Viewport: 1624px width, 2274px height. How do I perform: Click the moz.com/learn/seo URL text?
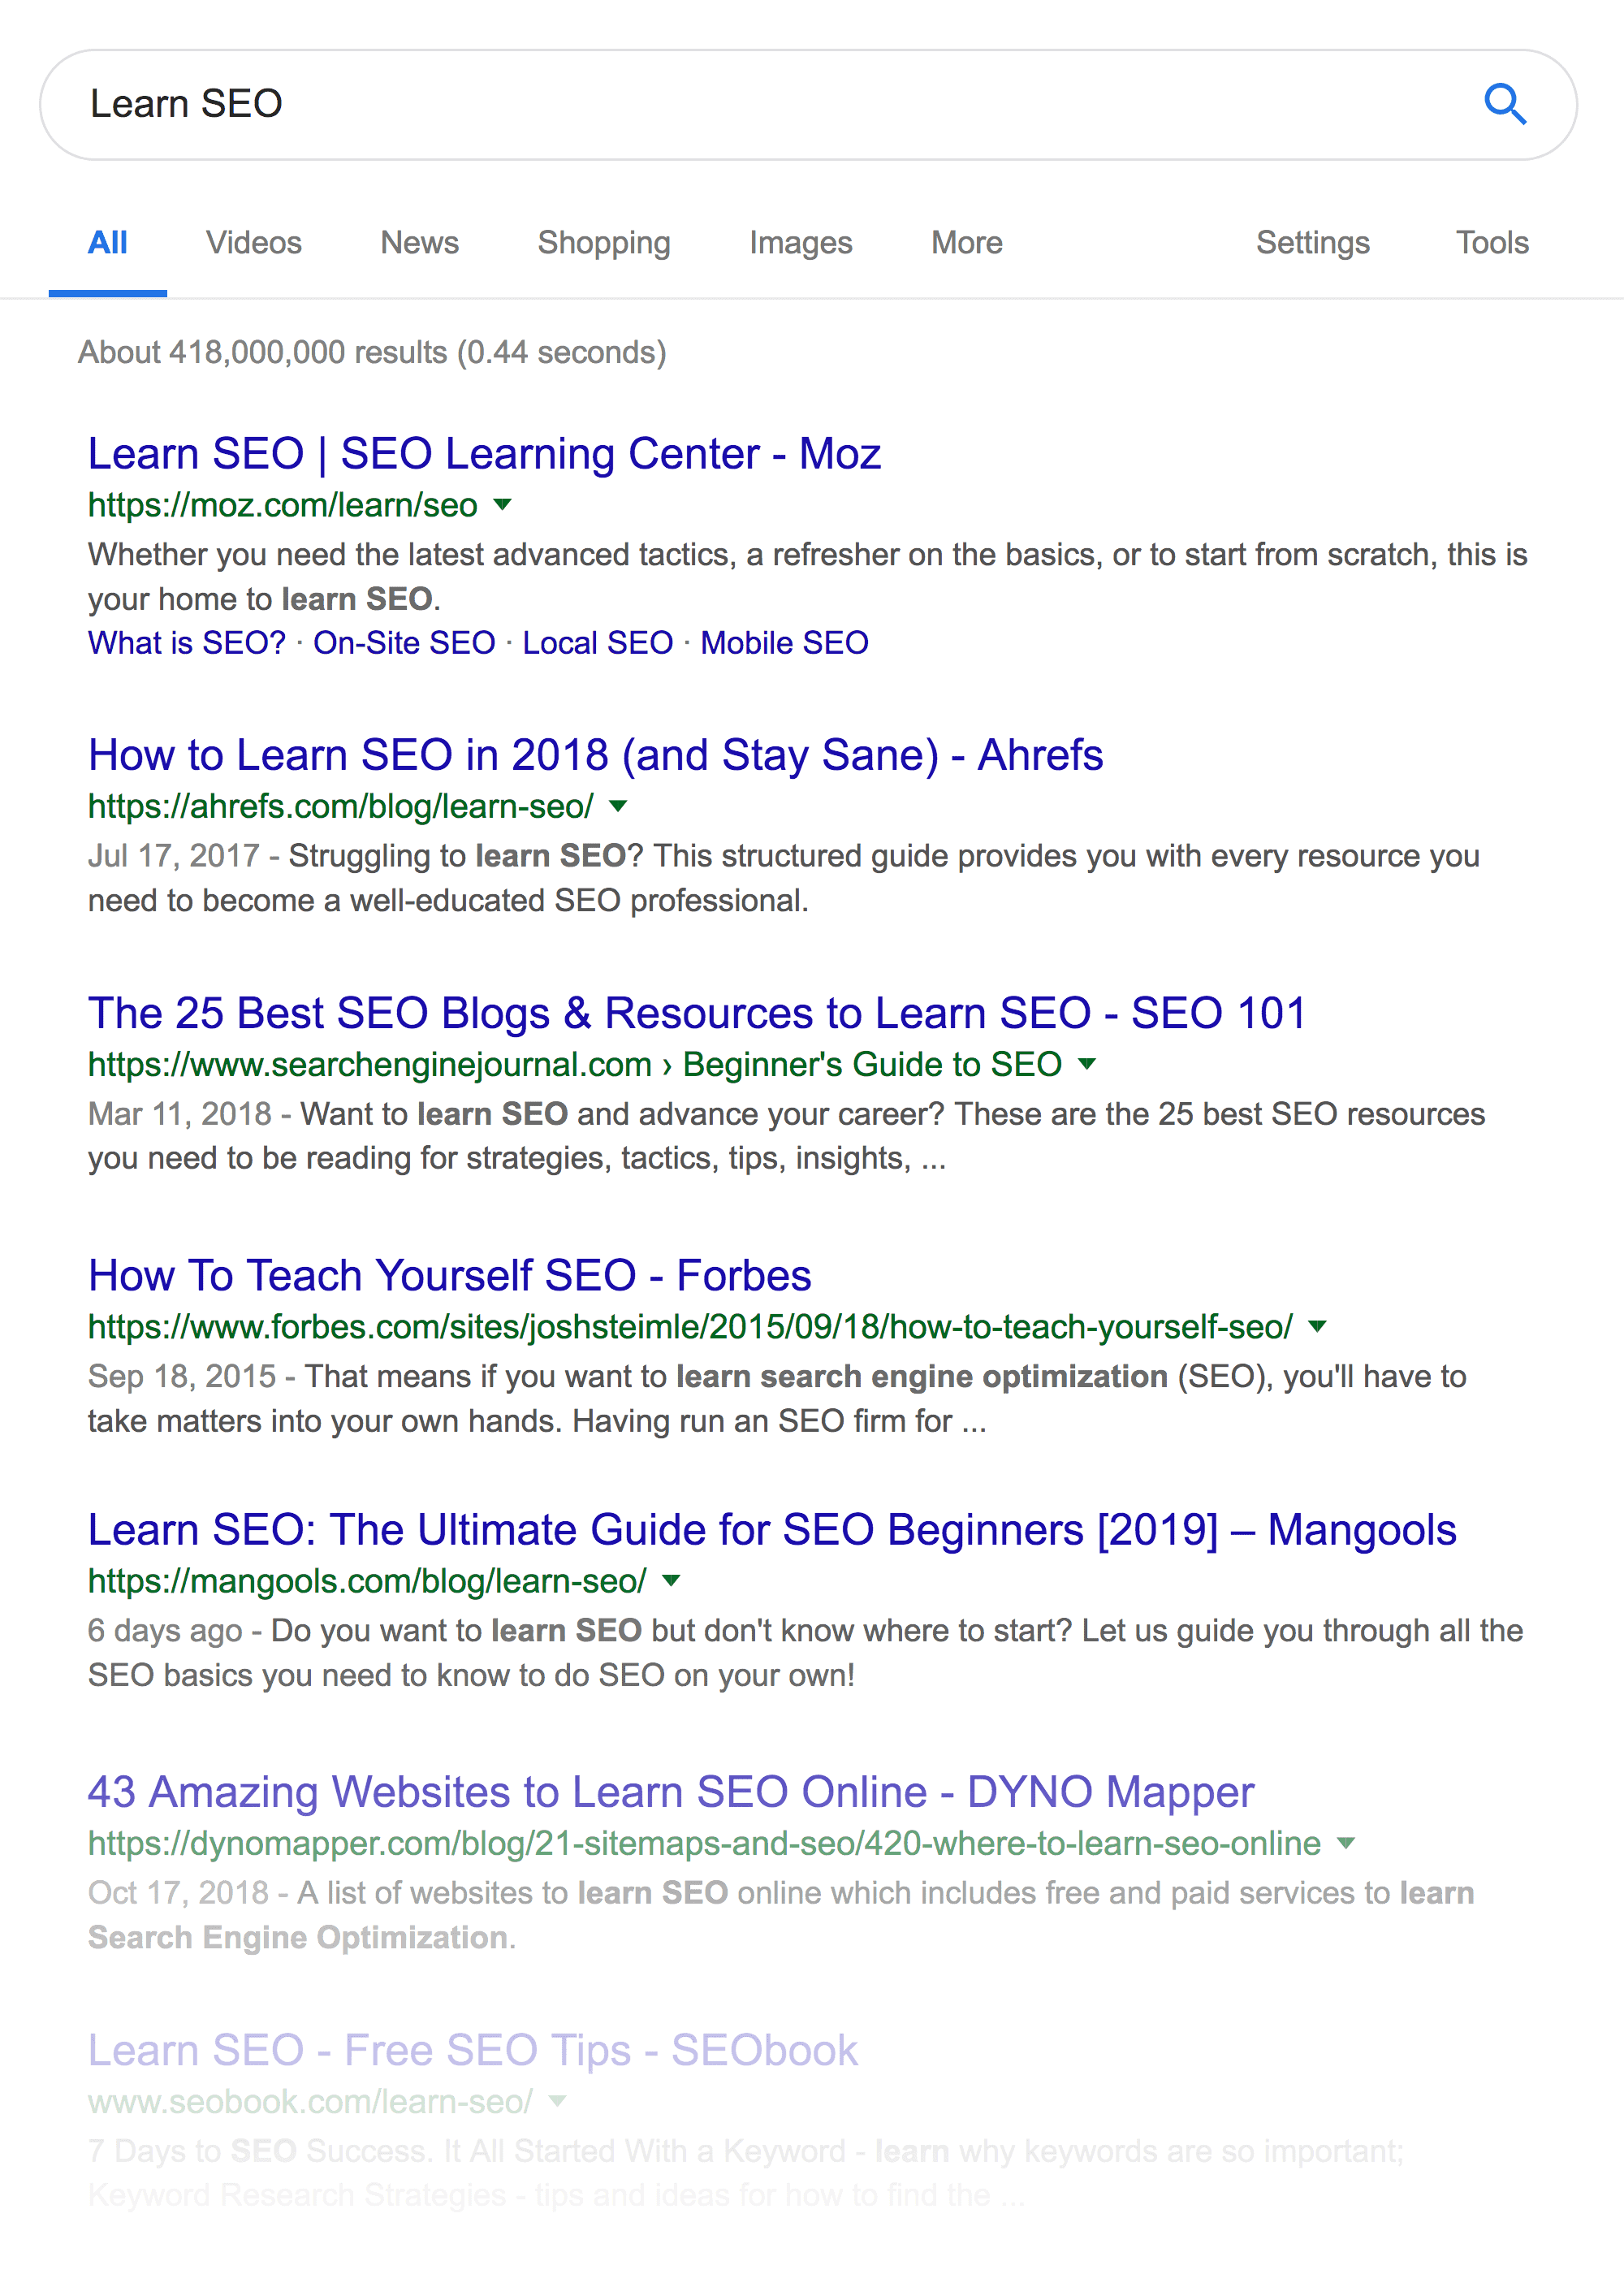tap(283, 505)
